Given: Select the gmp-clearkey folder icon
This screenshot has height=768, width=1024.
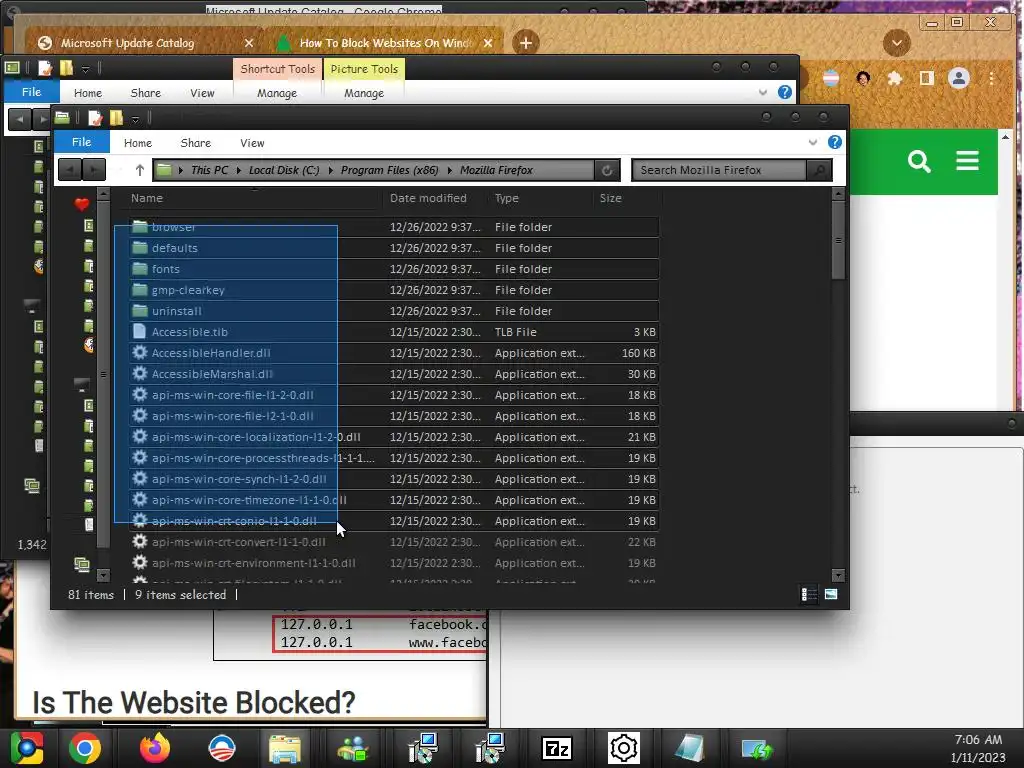Looking at the screenshot, I should pyautogui.click(x=140, y=290).
